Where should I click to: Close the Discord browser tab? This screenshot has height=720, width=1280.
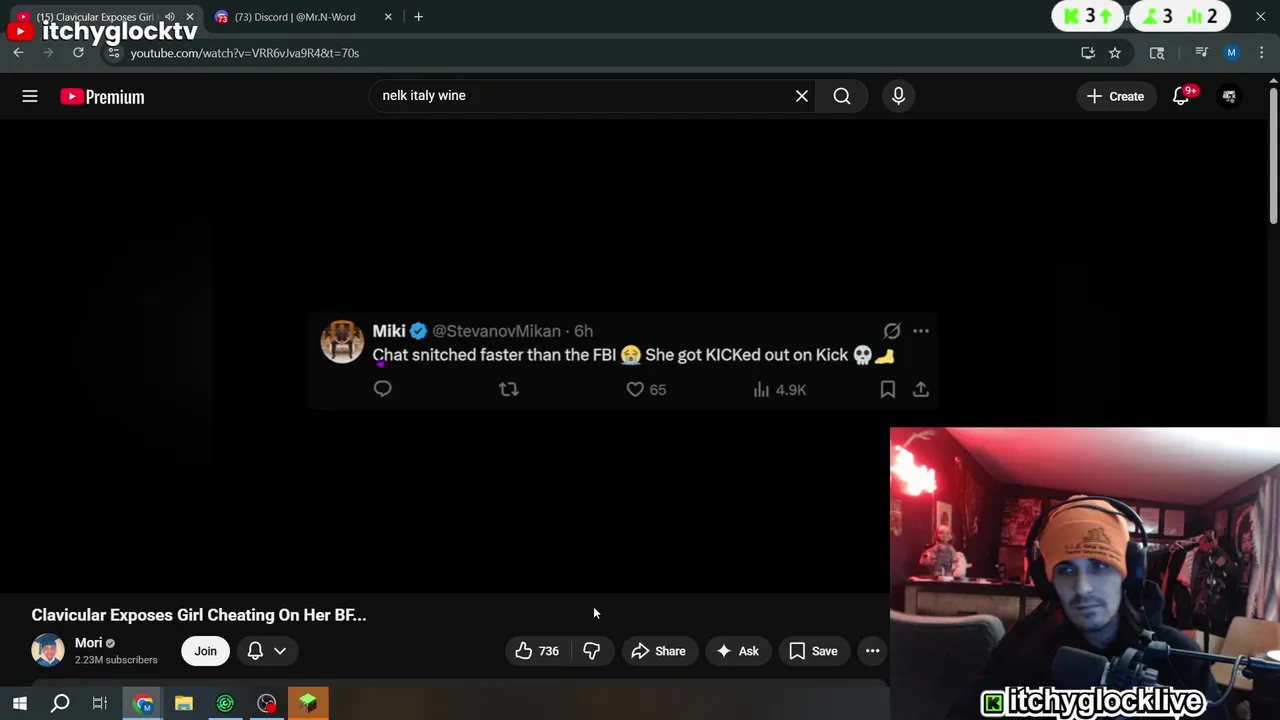click(x=388, y=17)
